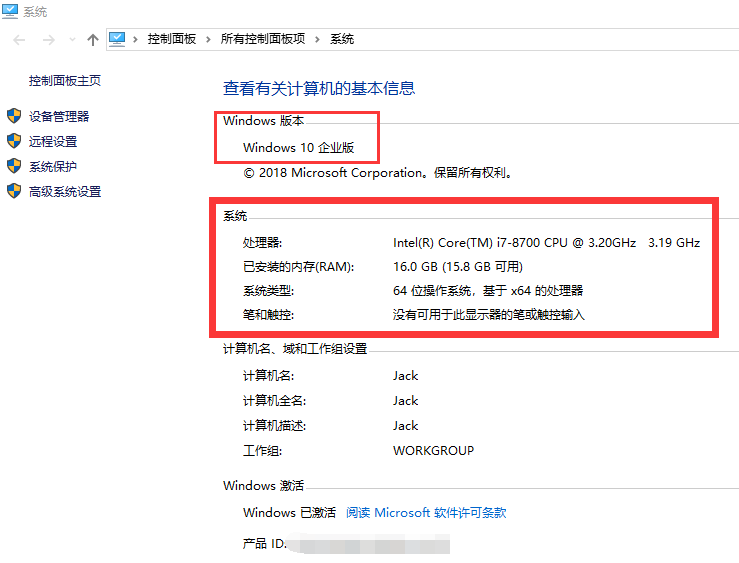Click the Back navigation arrow
The height and width of the screenshot is (563, 739).
(x=19, y=40)
